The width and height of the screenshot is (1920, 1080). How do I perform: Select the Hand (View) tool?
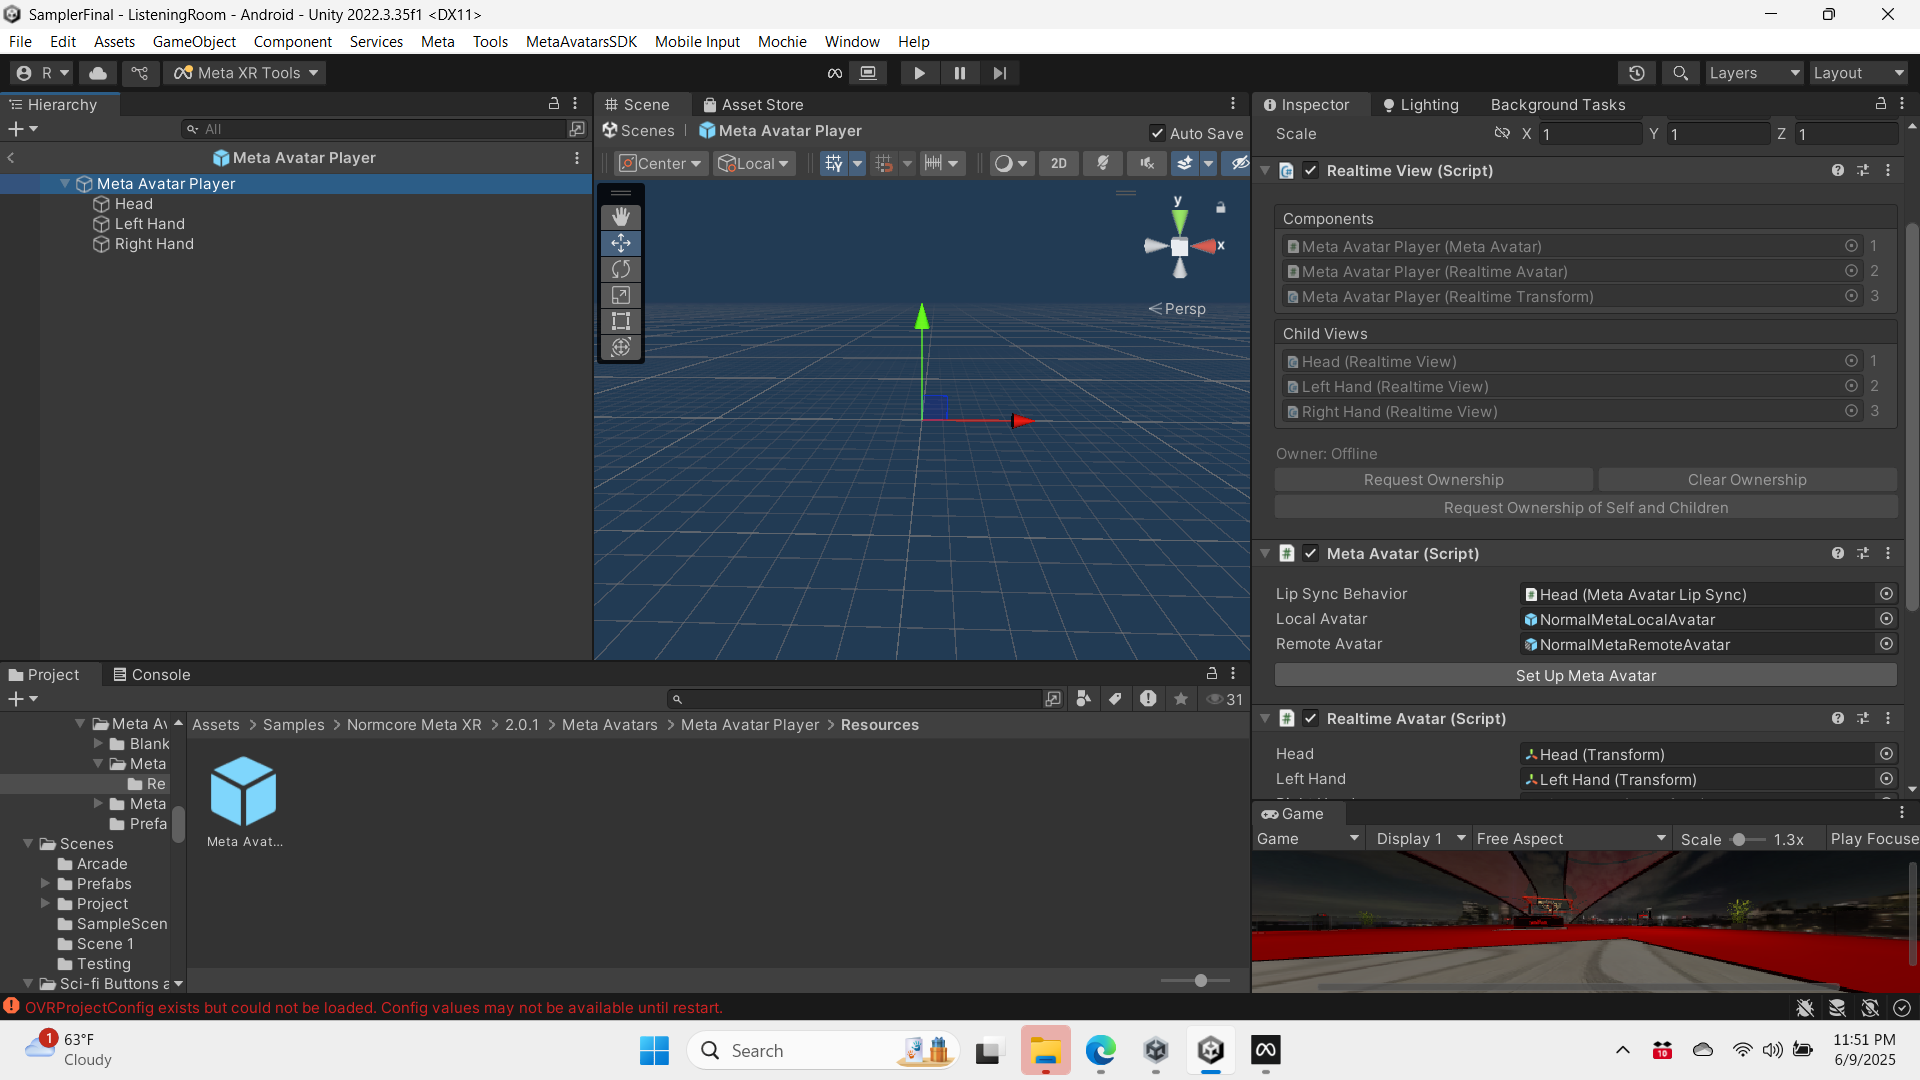pyautogui.click(x=621, y=217)
